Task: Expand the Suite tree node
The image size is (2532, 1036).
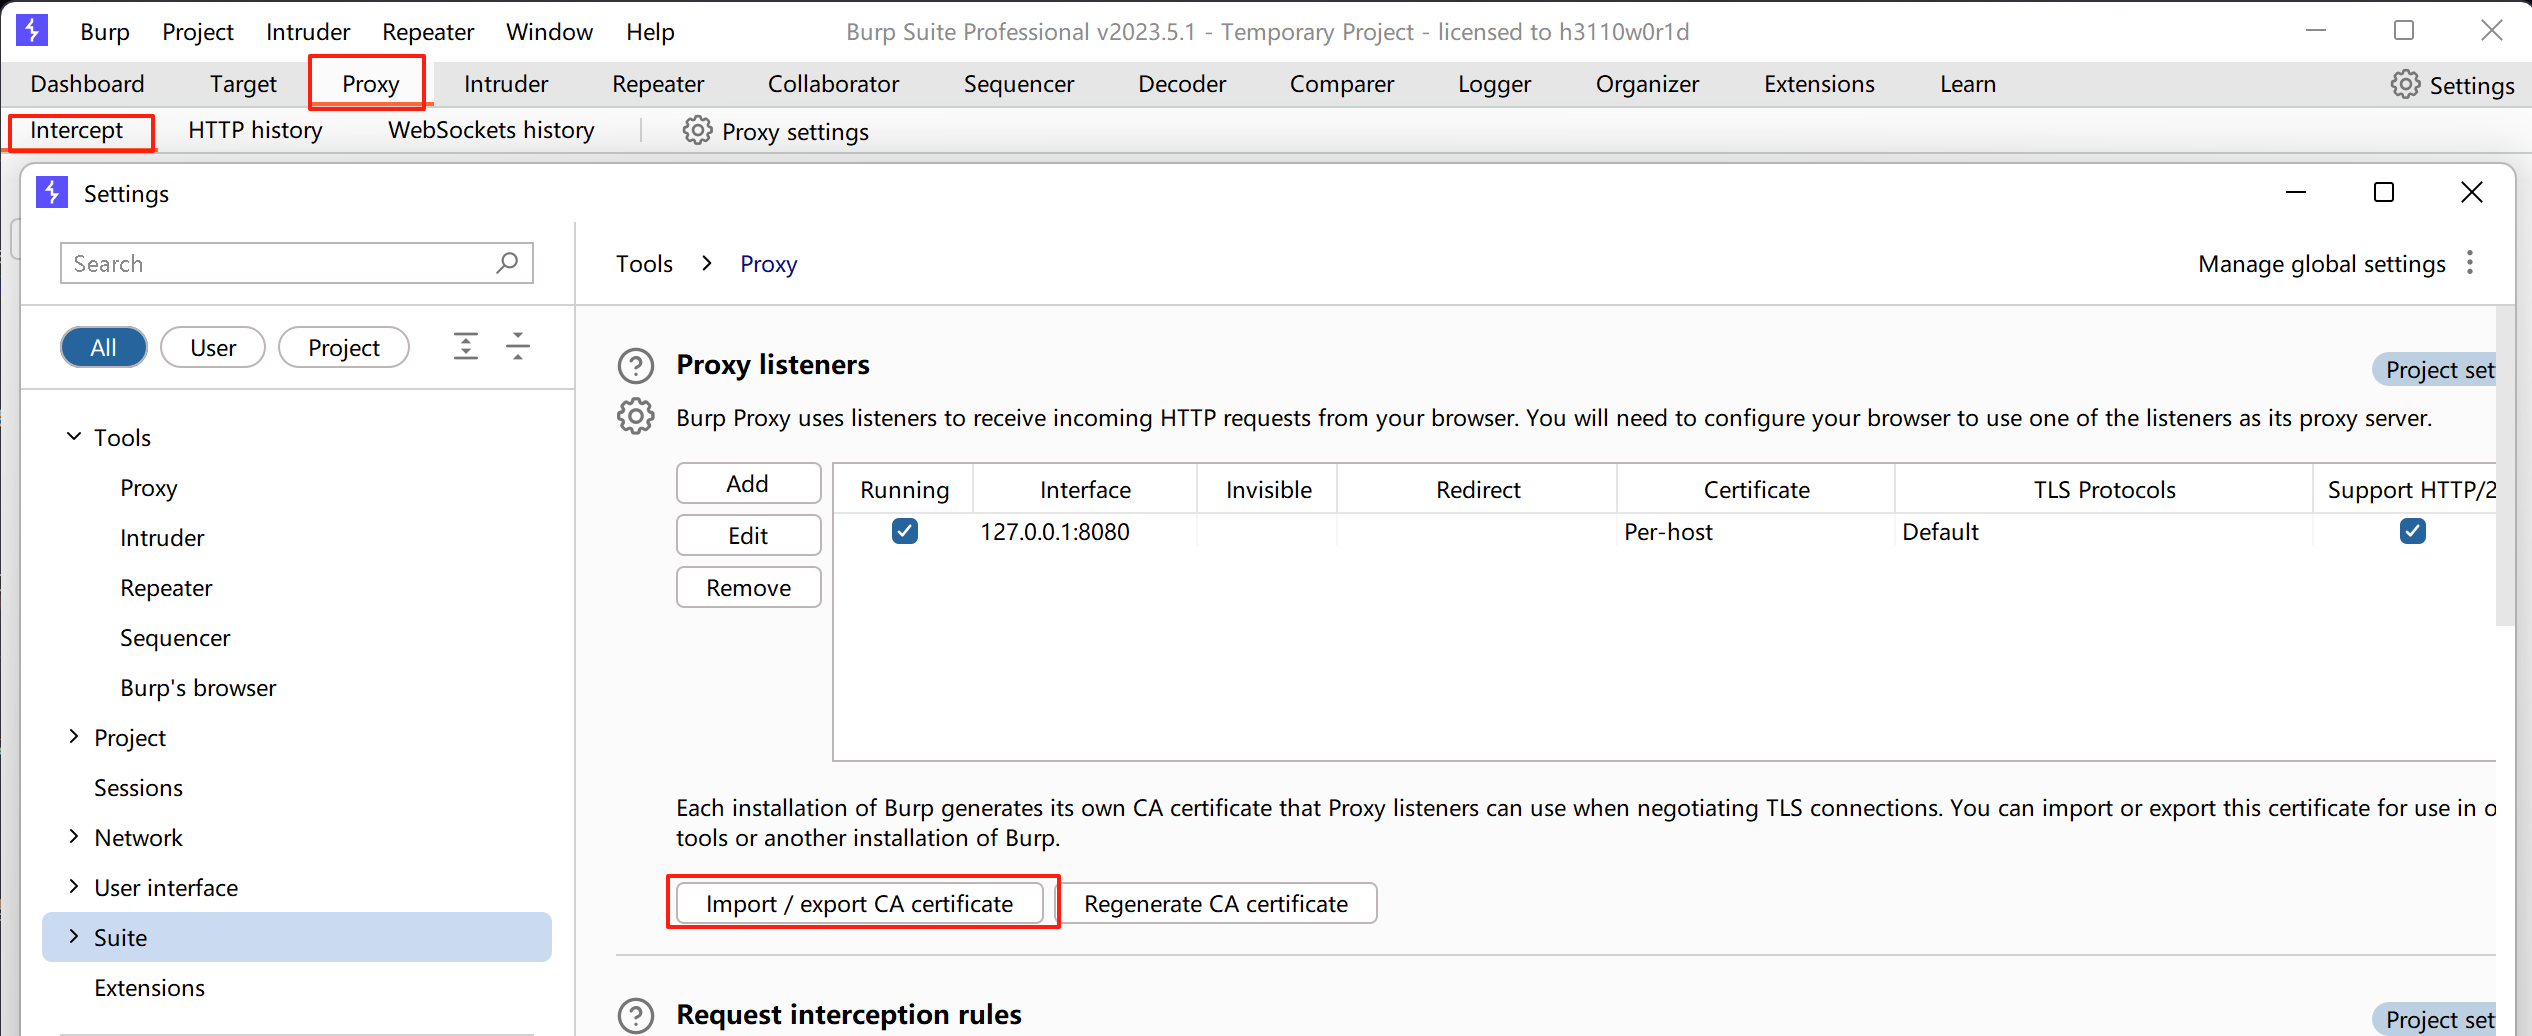Action: click(x=74, y=936)
